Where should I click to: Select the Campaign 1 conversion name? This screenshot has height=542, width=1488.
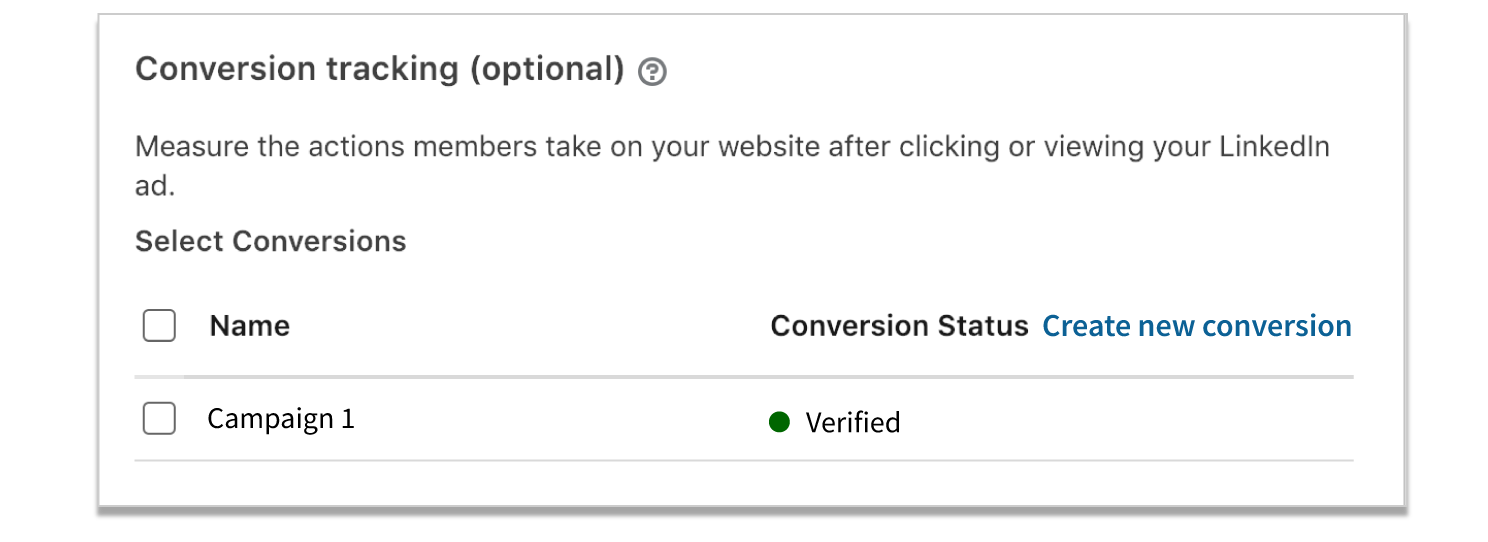point(281,418)
